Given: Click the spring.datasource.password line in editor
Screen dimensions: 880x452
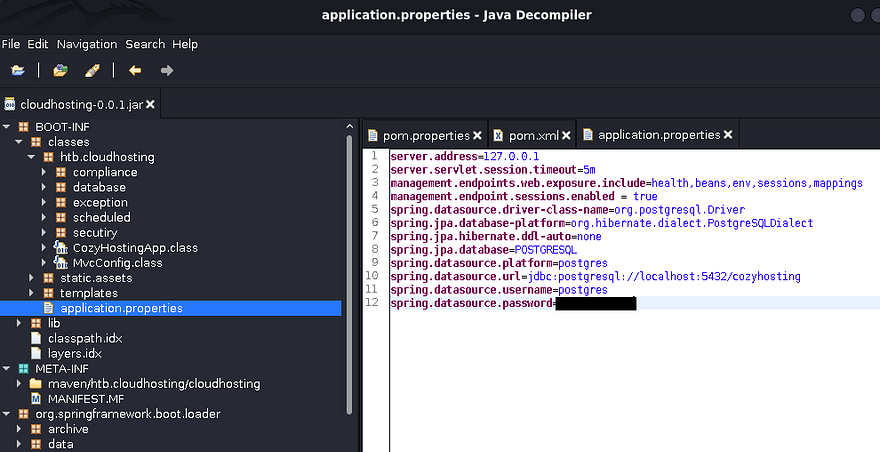Looking at the screenshot, I should click(x=470, y=303).
